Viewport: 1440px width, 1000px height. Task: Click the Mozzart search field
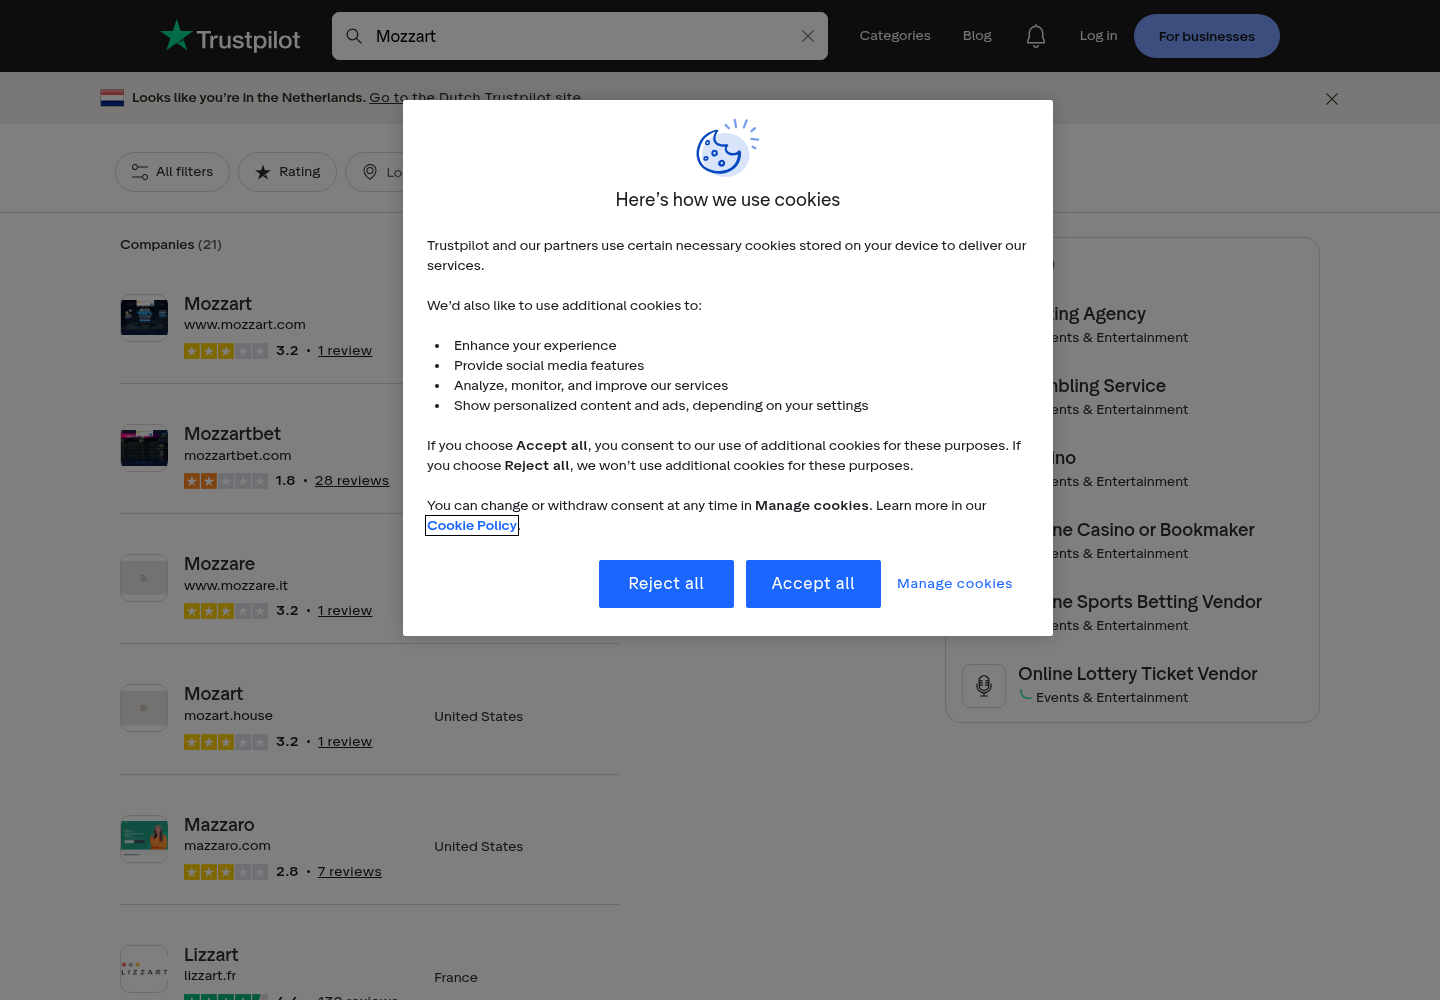(580, 36)
